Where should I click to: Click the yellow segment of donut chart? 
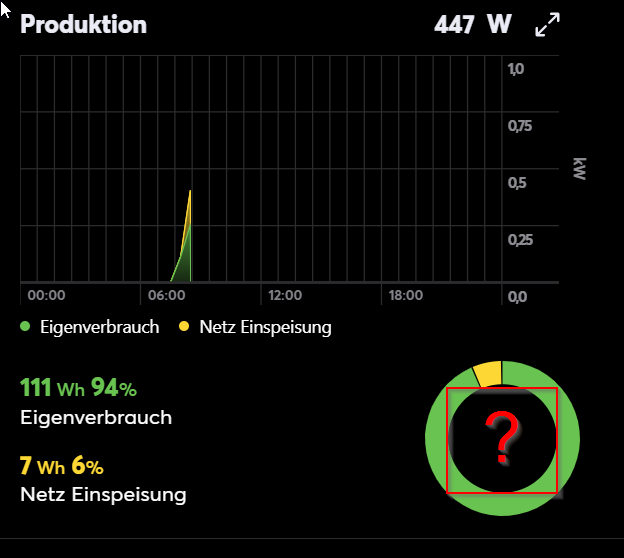487,374
